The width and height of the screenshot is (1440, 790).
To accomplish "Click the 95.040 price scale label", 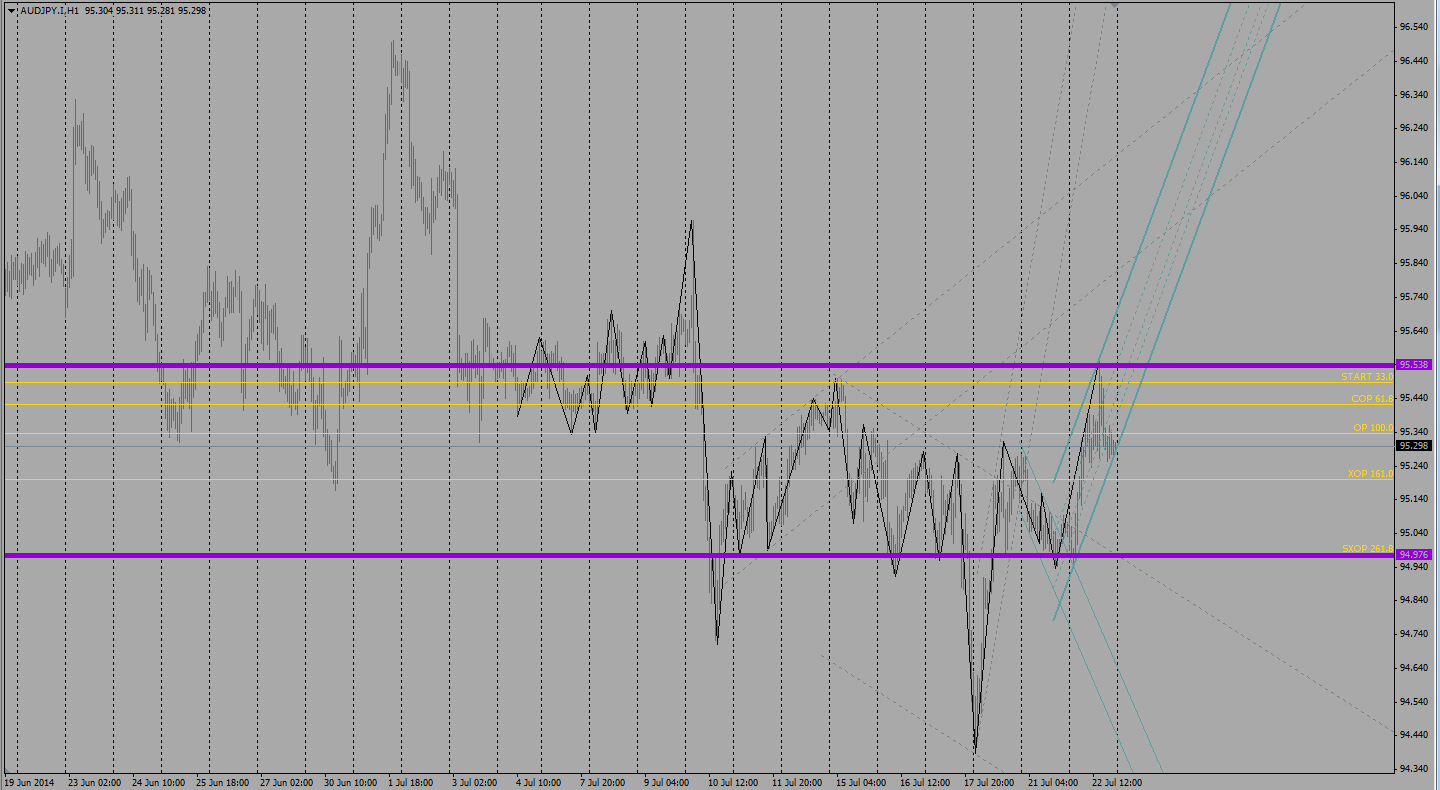I will click(x=1413, y=533).
